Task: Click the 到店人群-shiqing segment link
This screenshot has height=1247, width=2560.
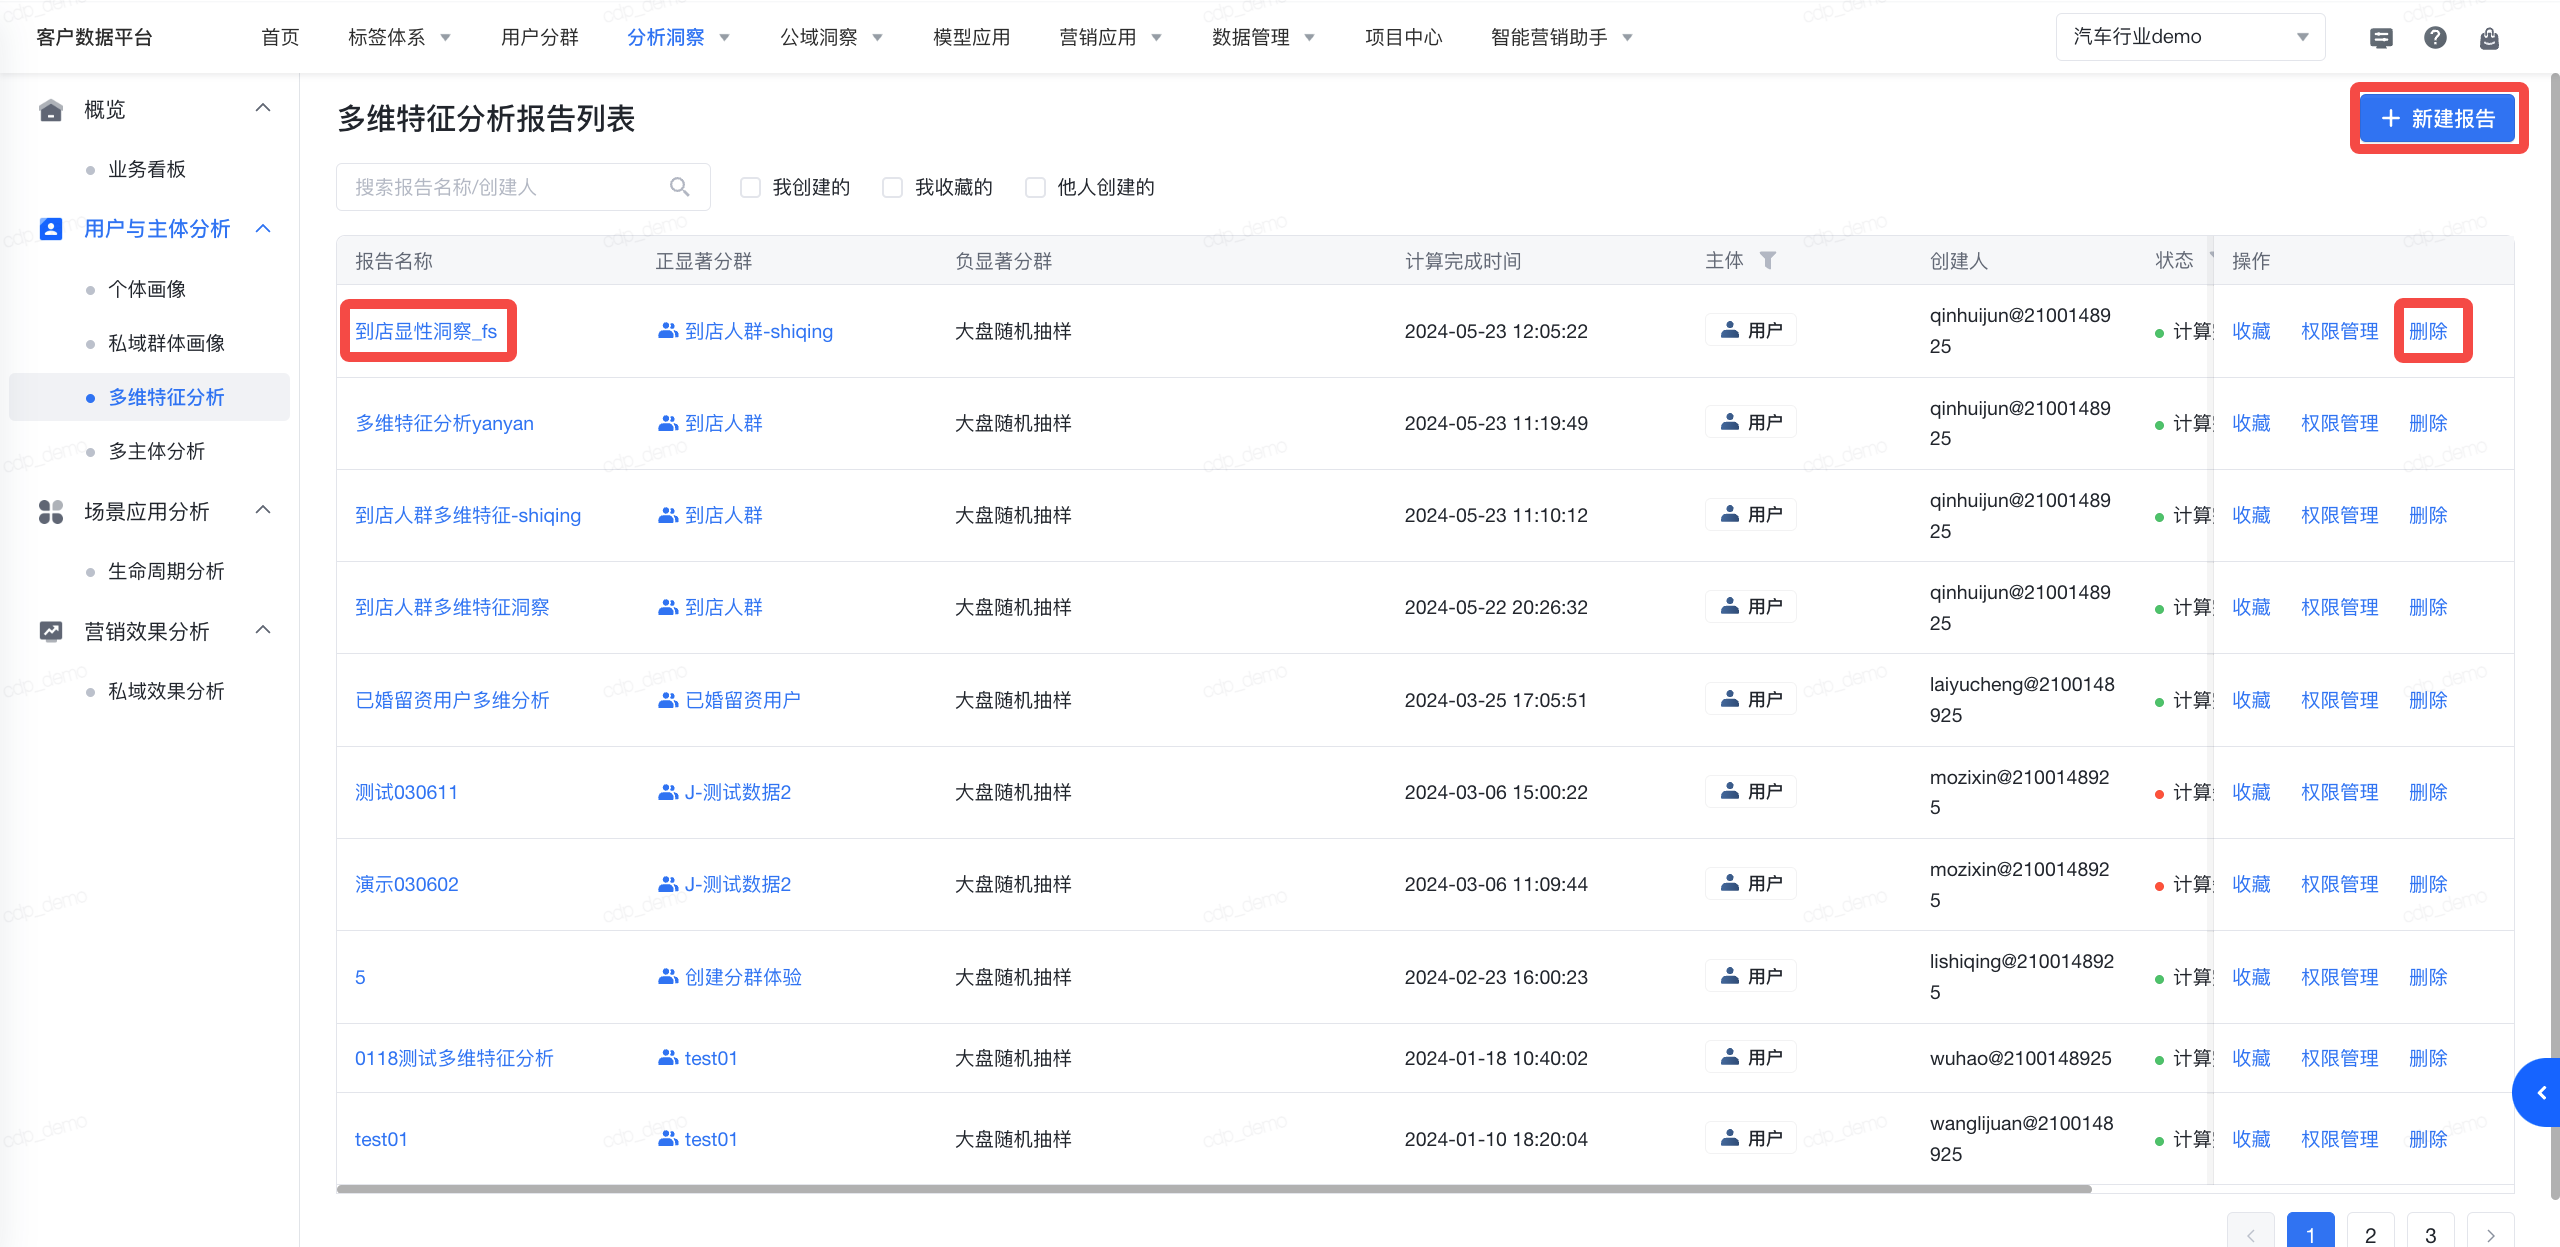Action: point(758,331)
